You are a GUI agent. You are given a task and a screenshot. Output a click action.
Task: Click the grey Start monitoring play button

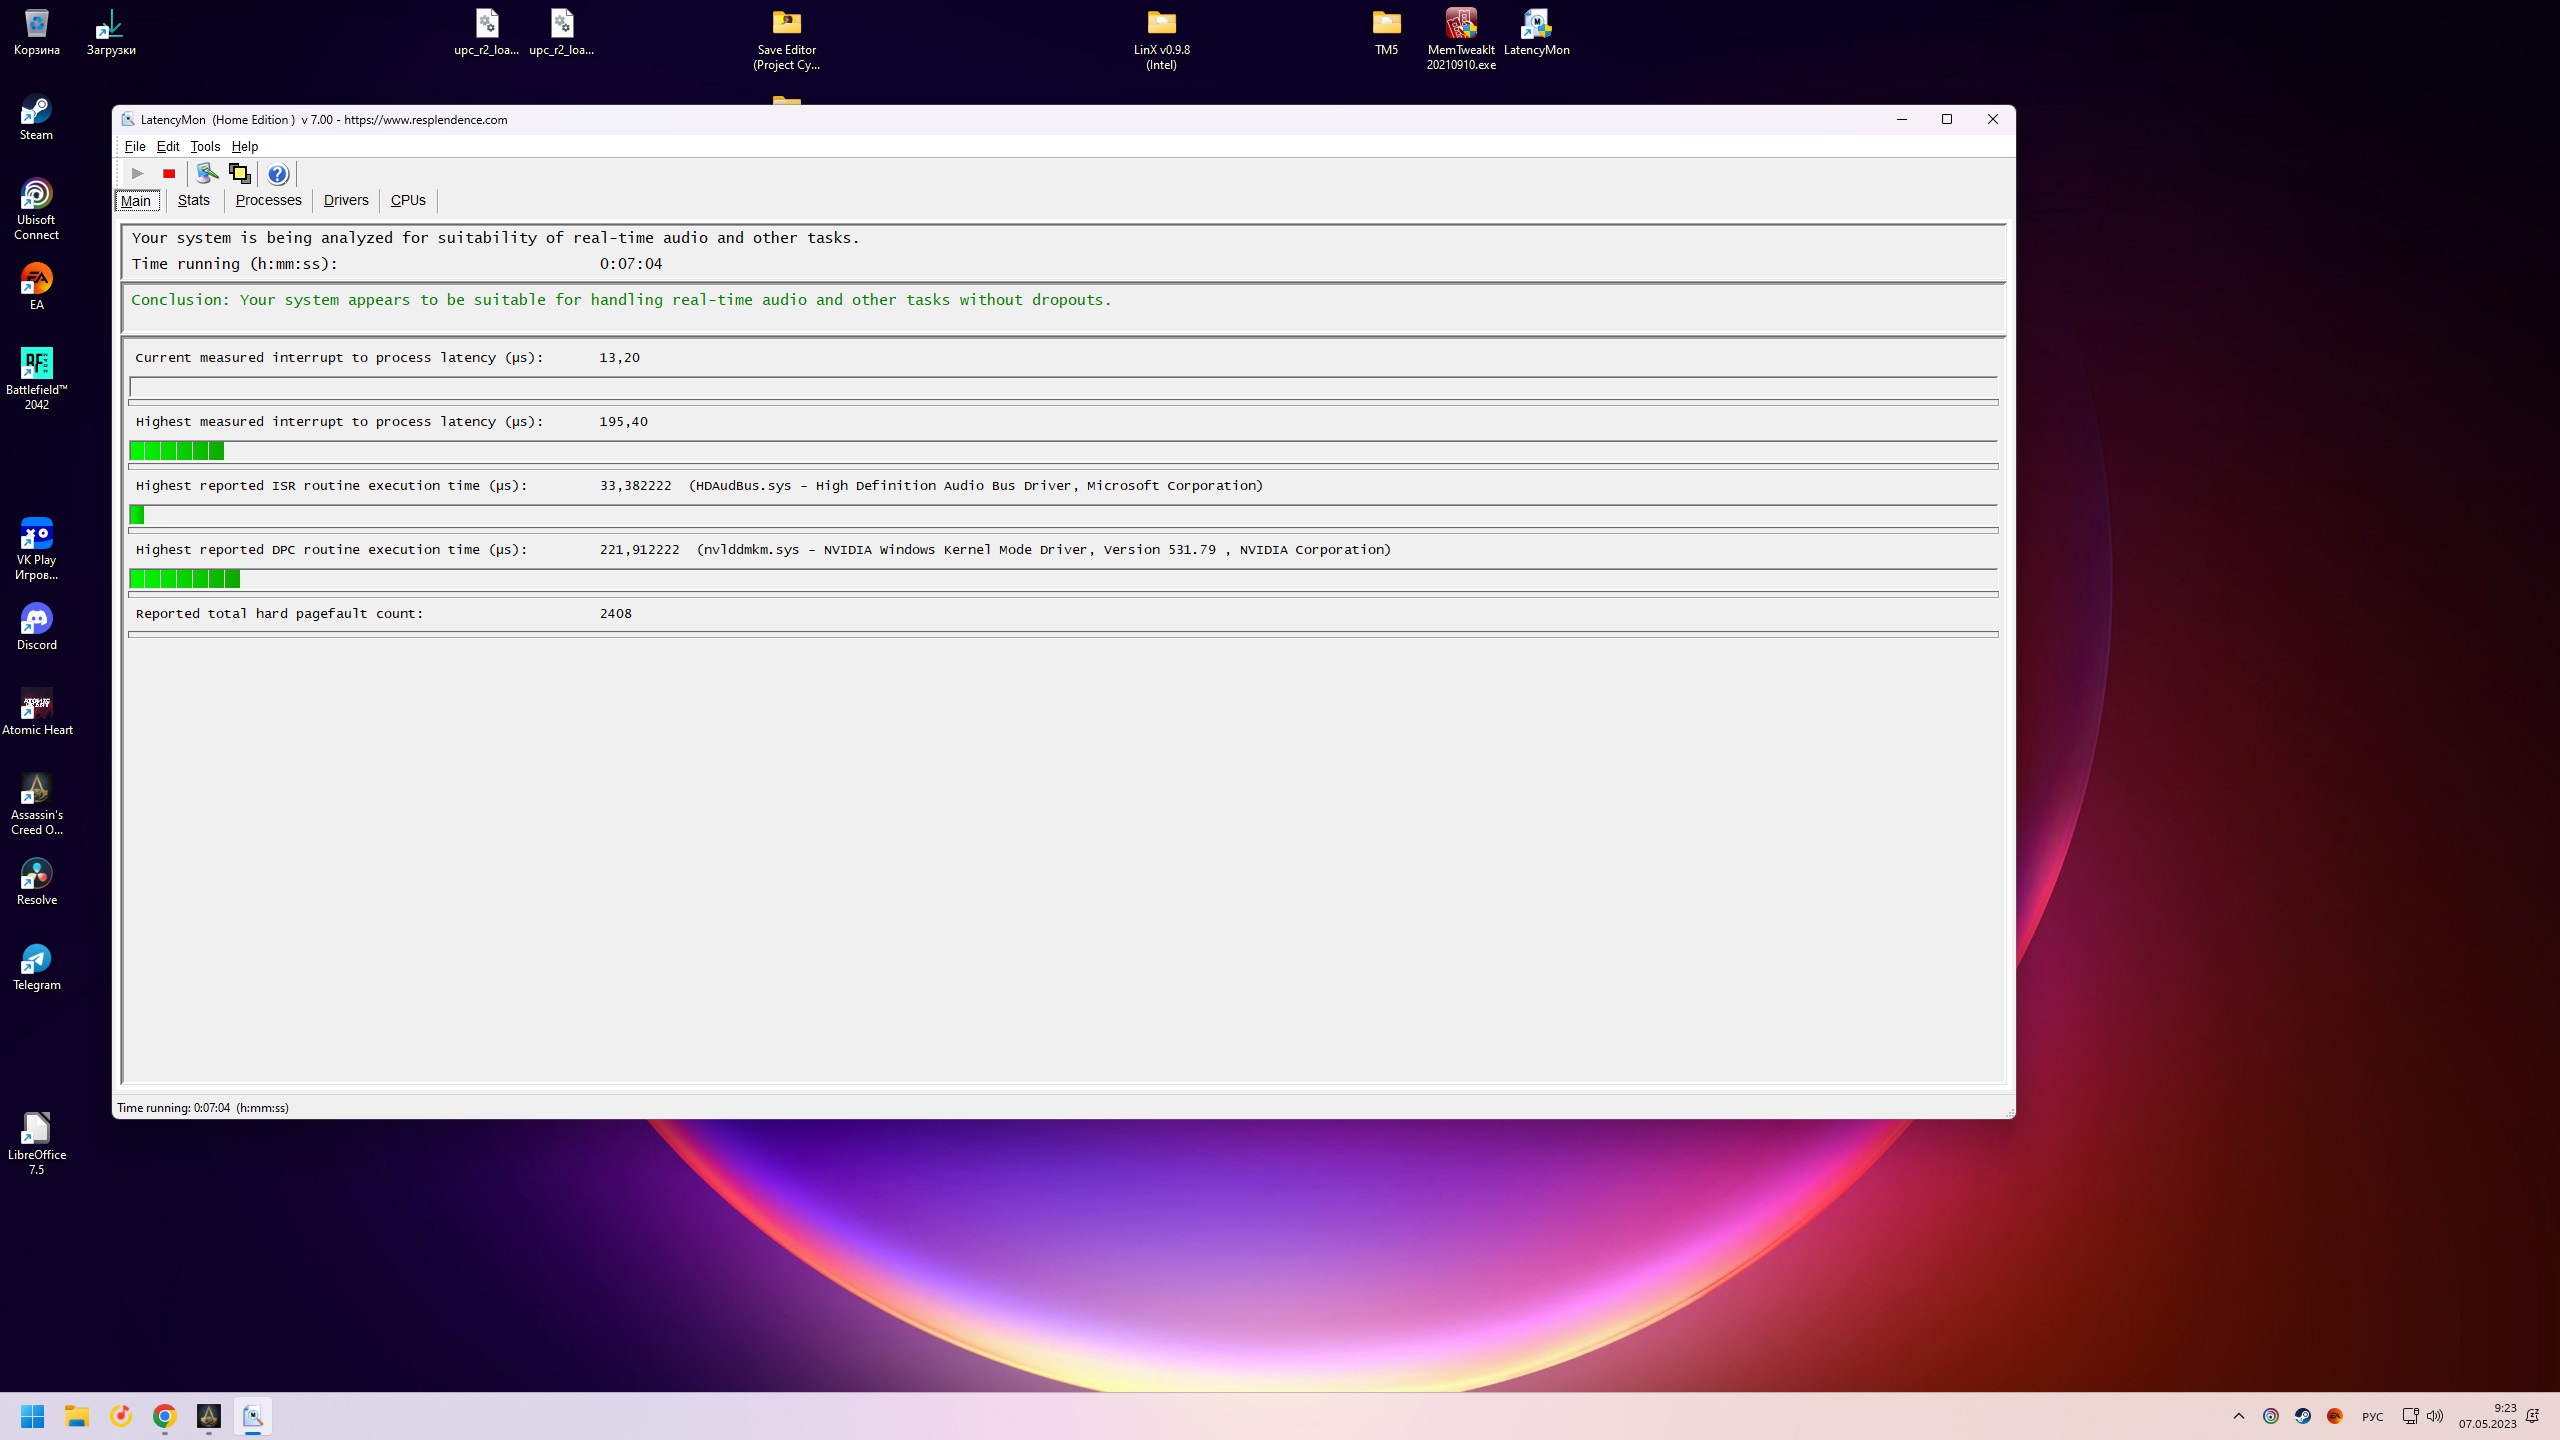pos(137,174)
